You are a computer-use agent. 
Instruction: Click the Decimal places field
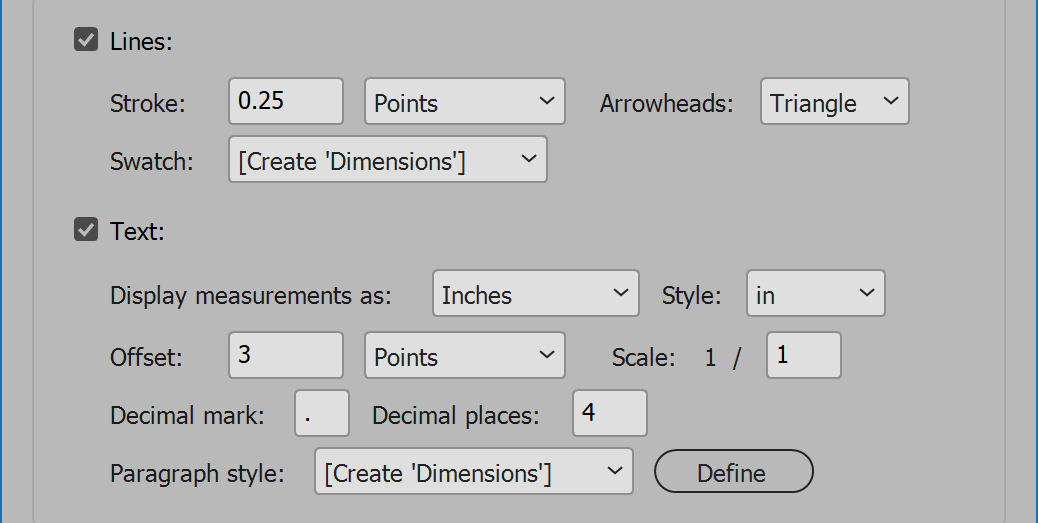coord(610,413)
